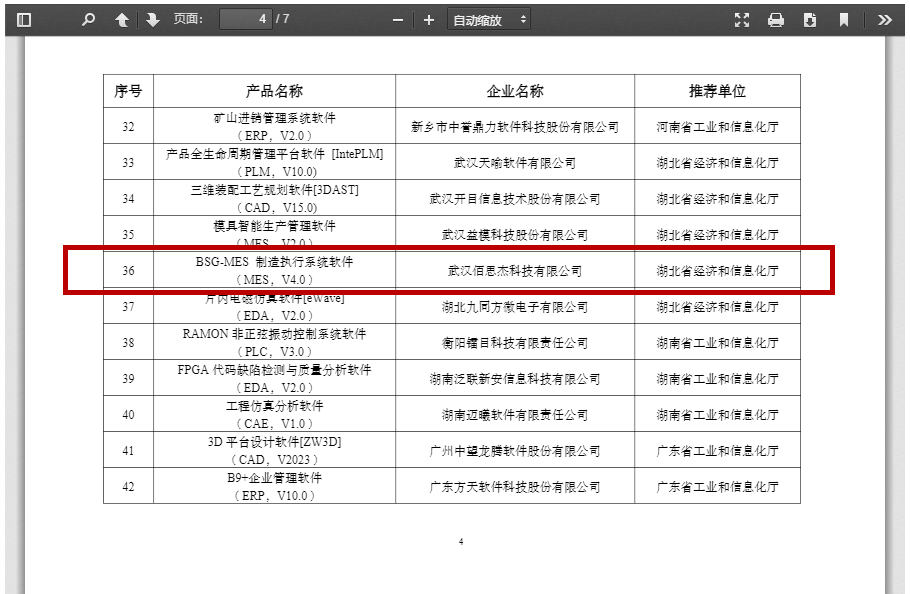The image size is (910, 594).
Task: Zoom in with the plus button
Action: (x=429, y=20)
